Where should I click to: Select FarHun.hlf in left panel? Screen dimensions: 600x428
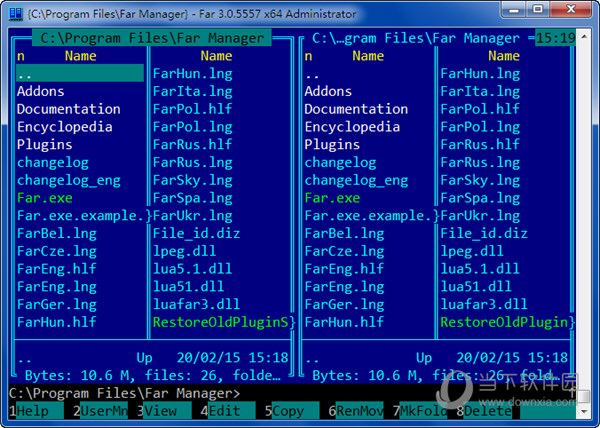pyautogui.click(x=57, y=322)
